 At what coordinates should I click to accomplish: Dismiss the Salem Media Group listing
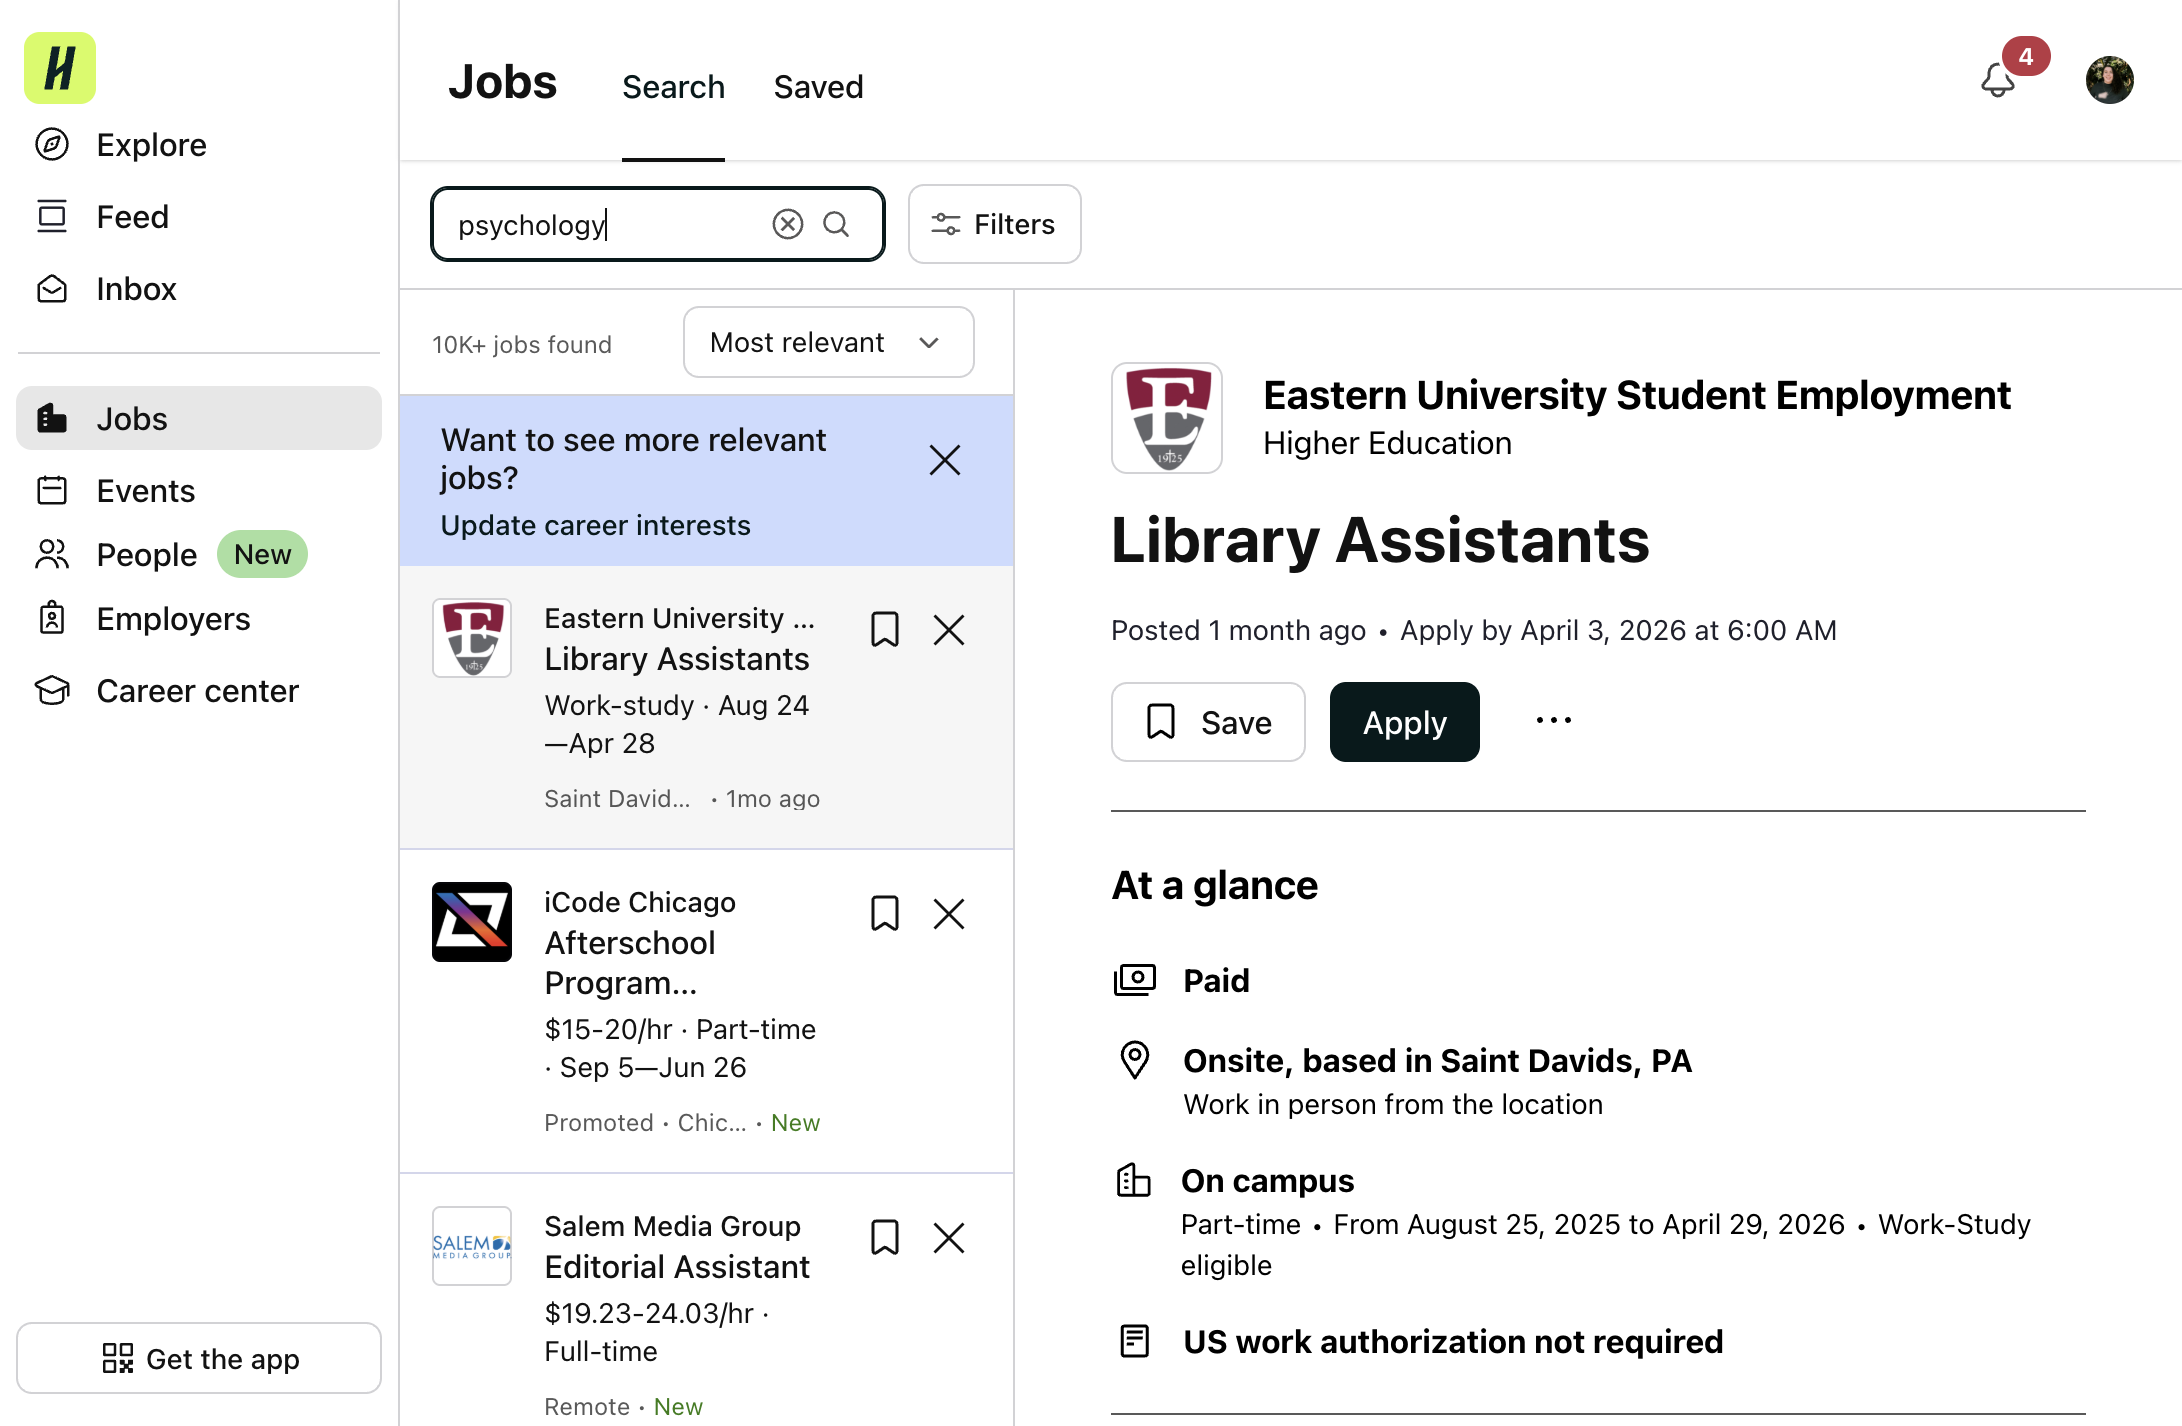949,1238
